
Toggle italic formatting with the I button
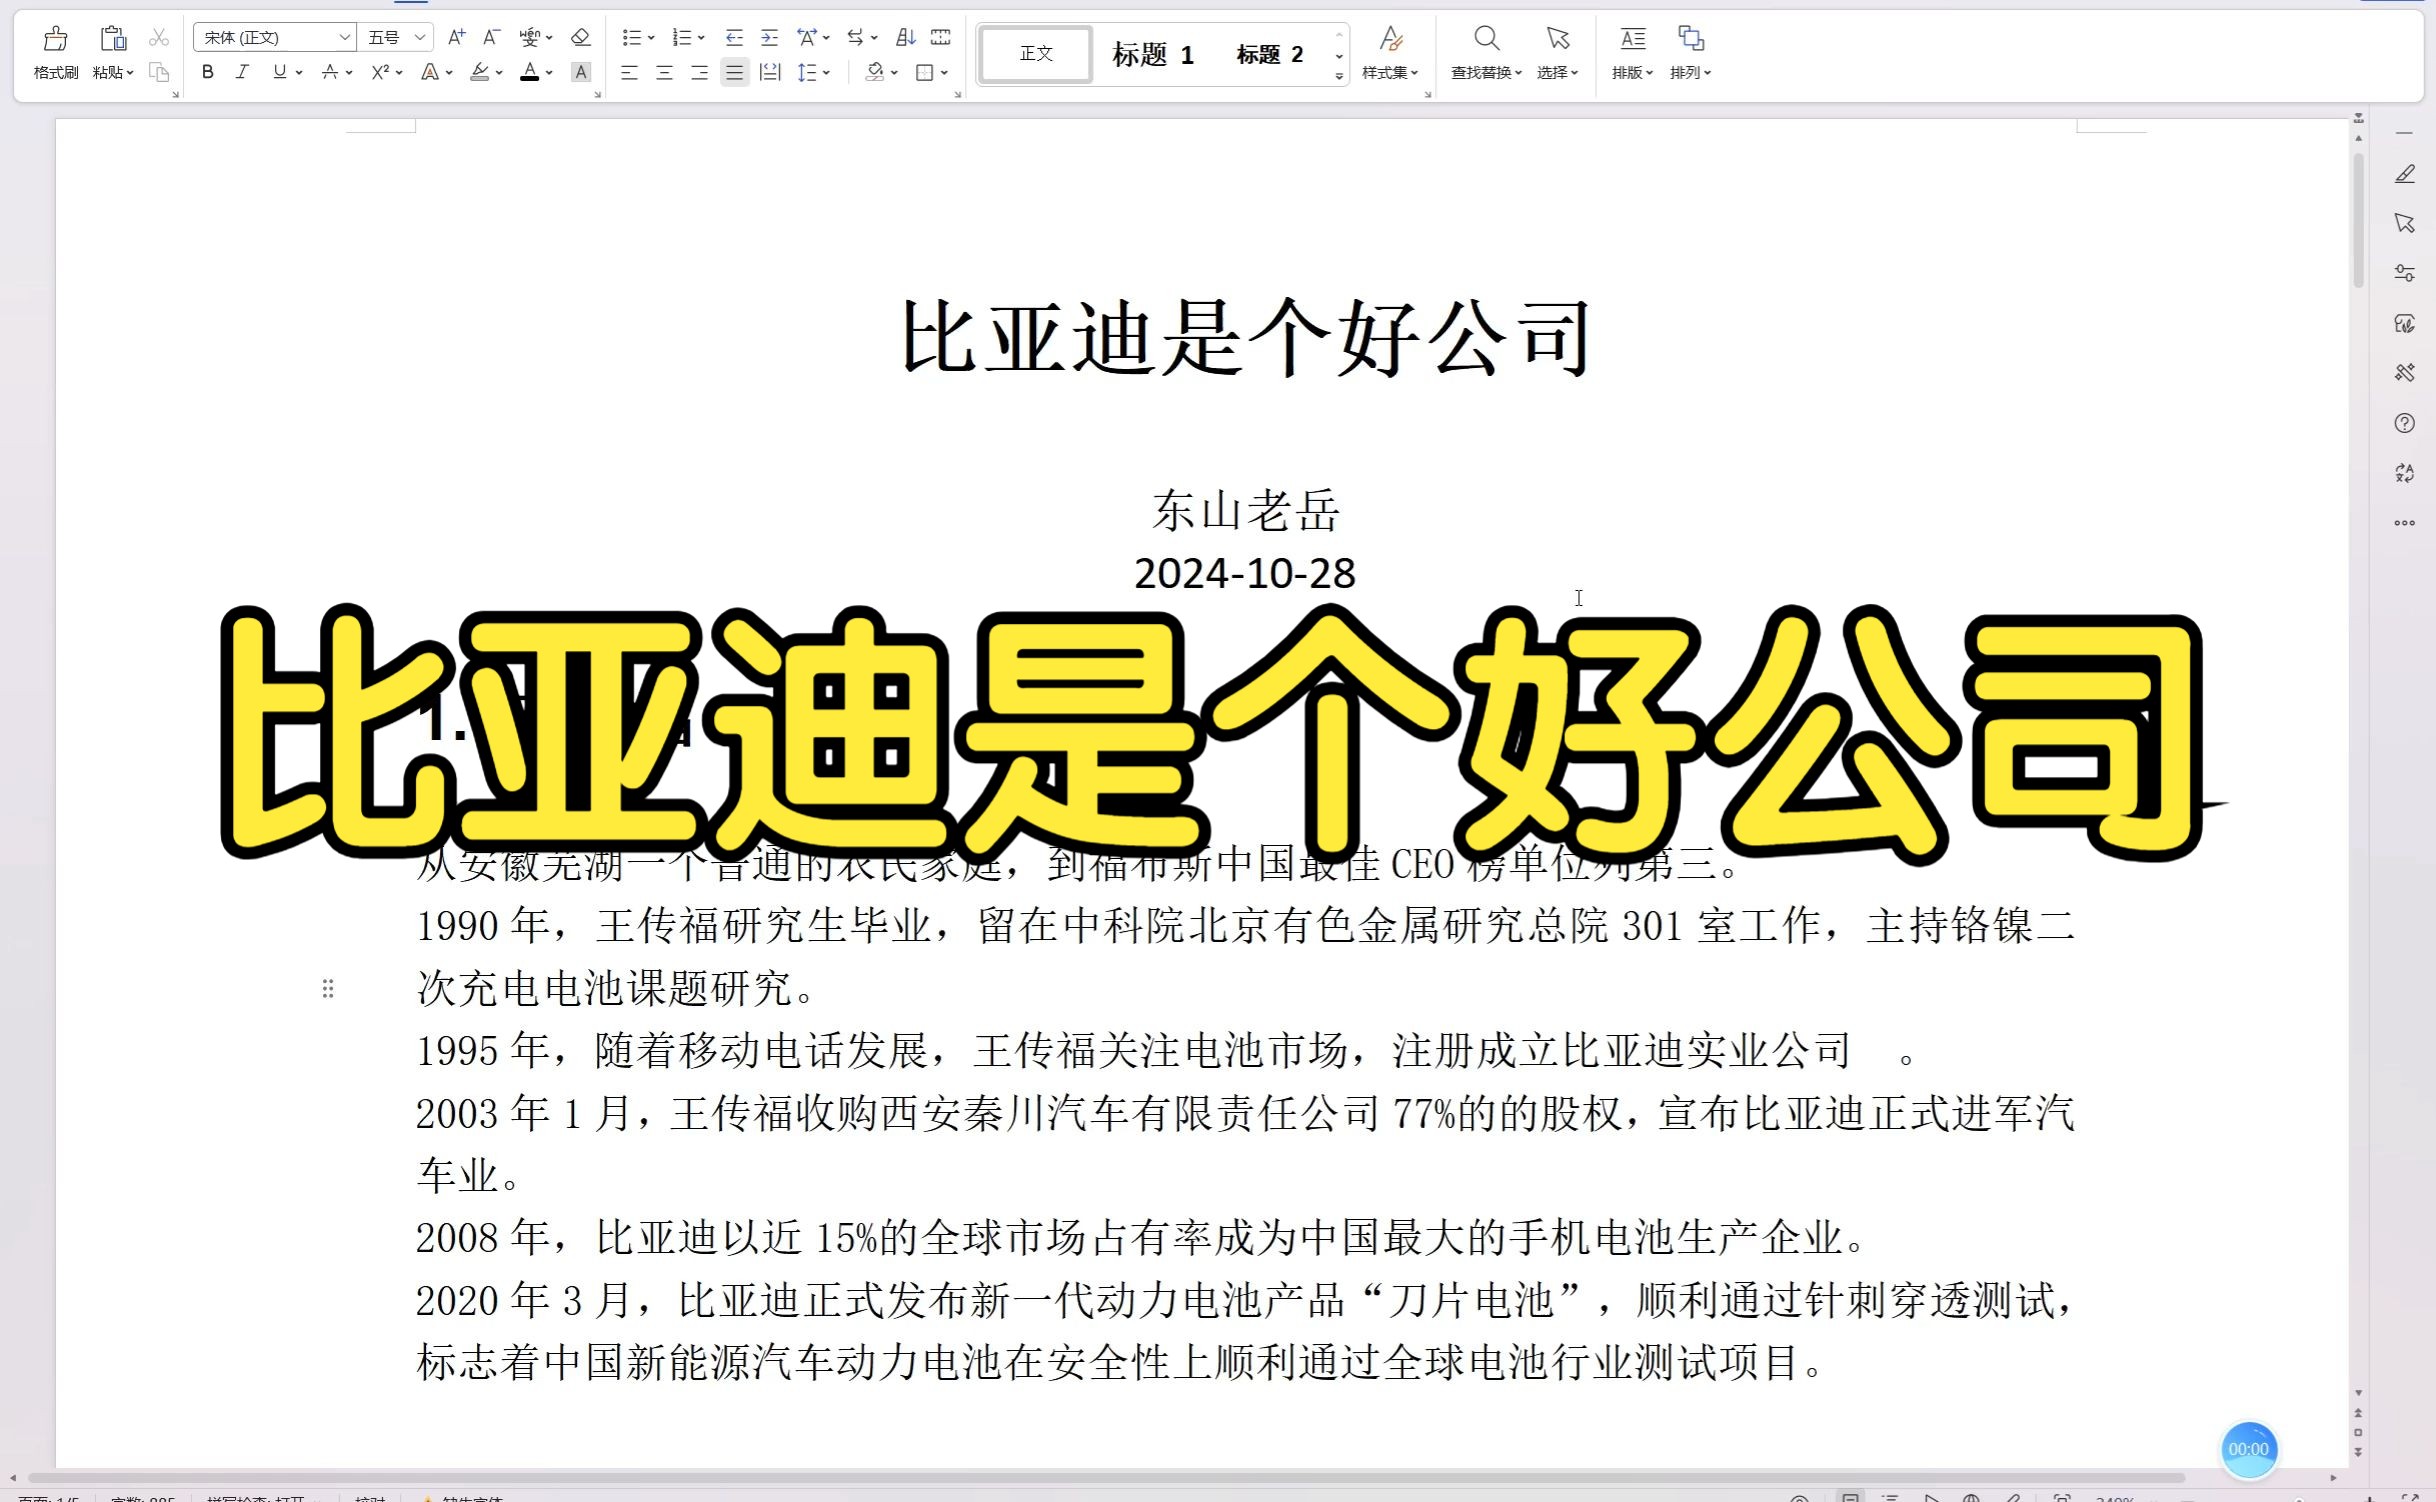click(x=242, y=72)
